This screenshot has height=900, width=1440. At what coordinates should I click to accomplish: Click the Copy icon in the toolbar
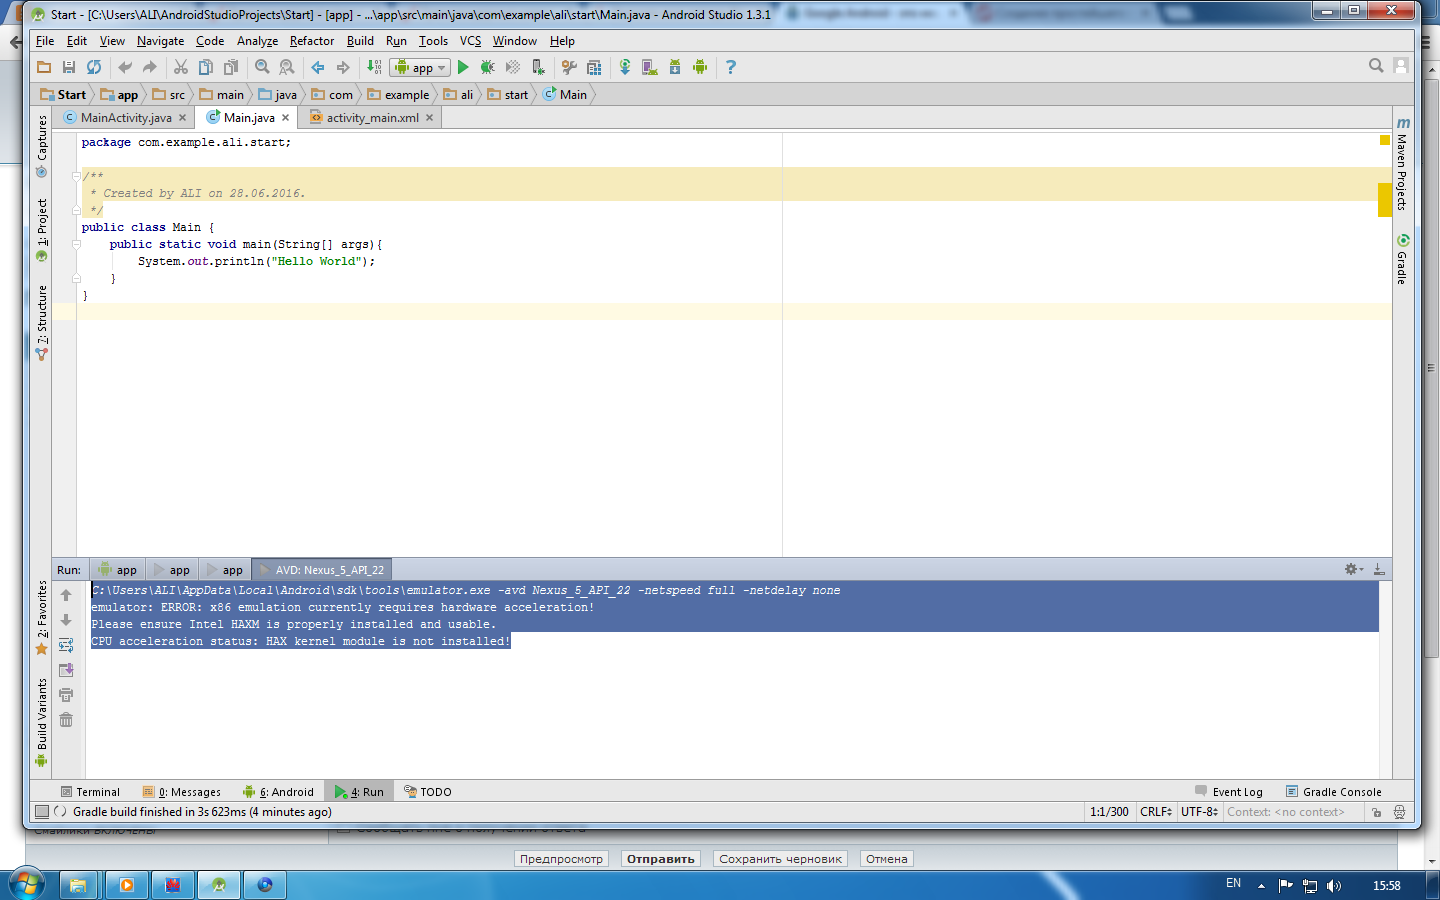(x=206, y=67)
